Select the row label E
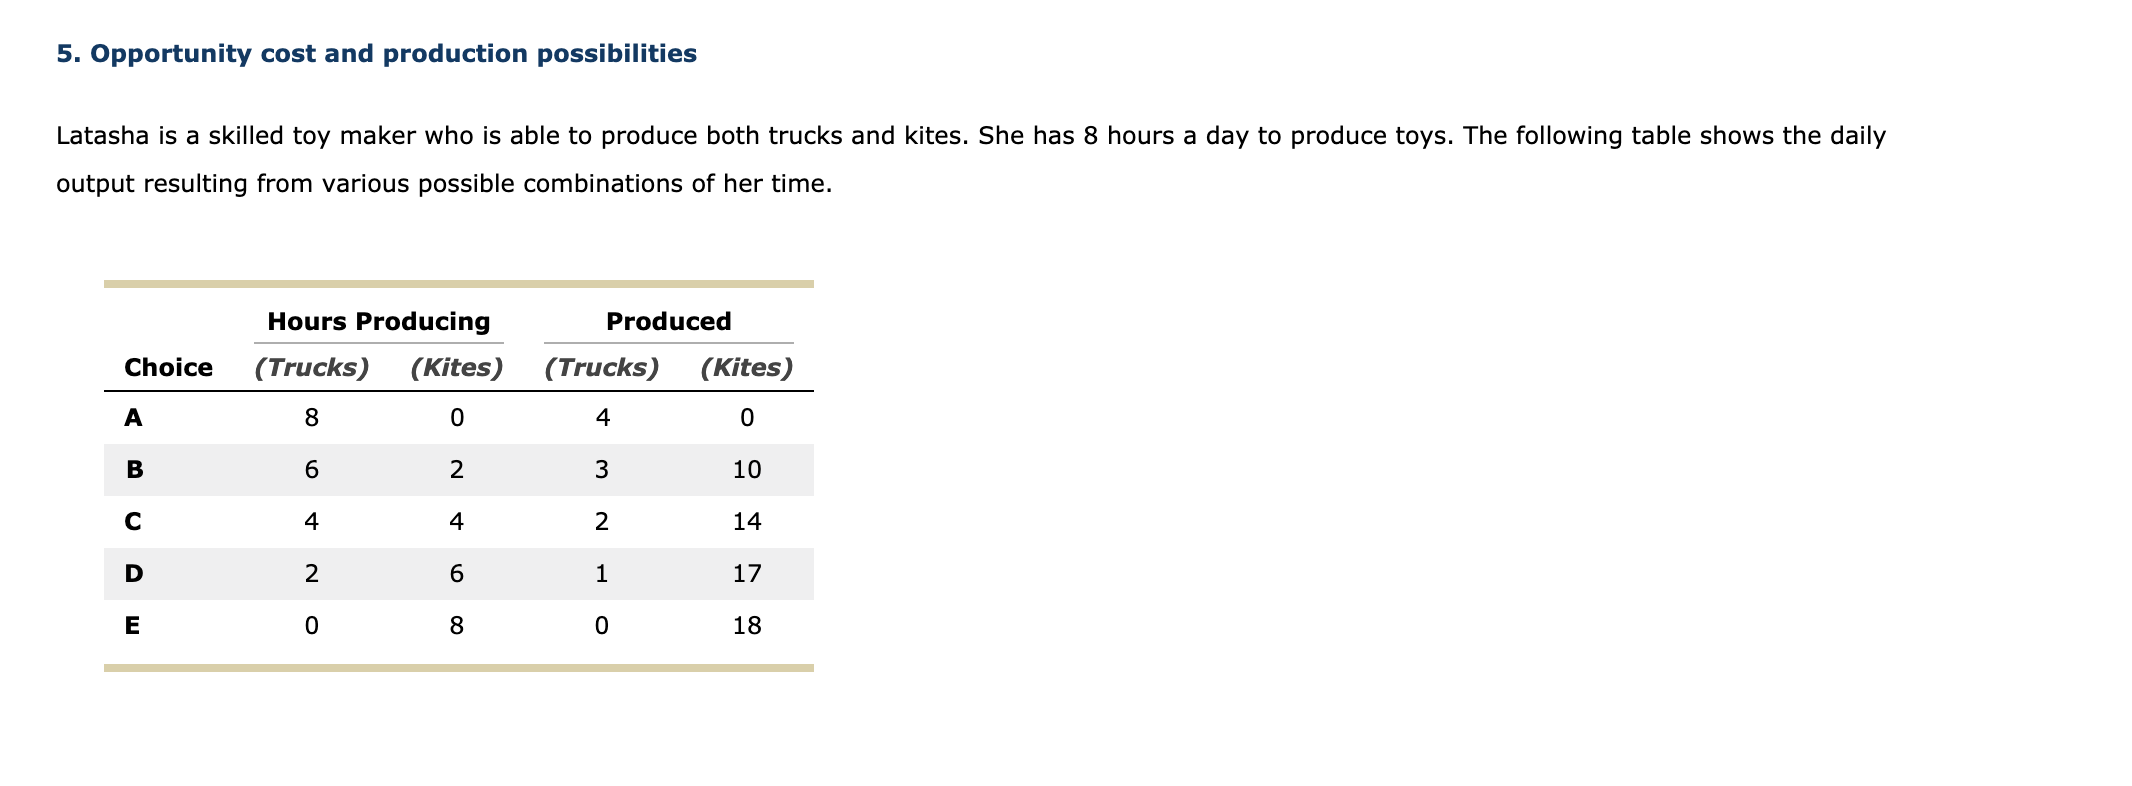 [x=132, y=626]
